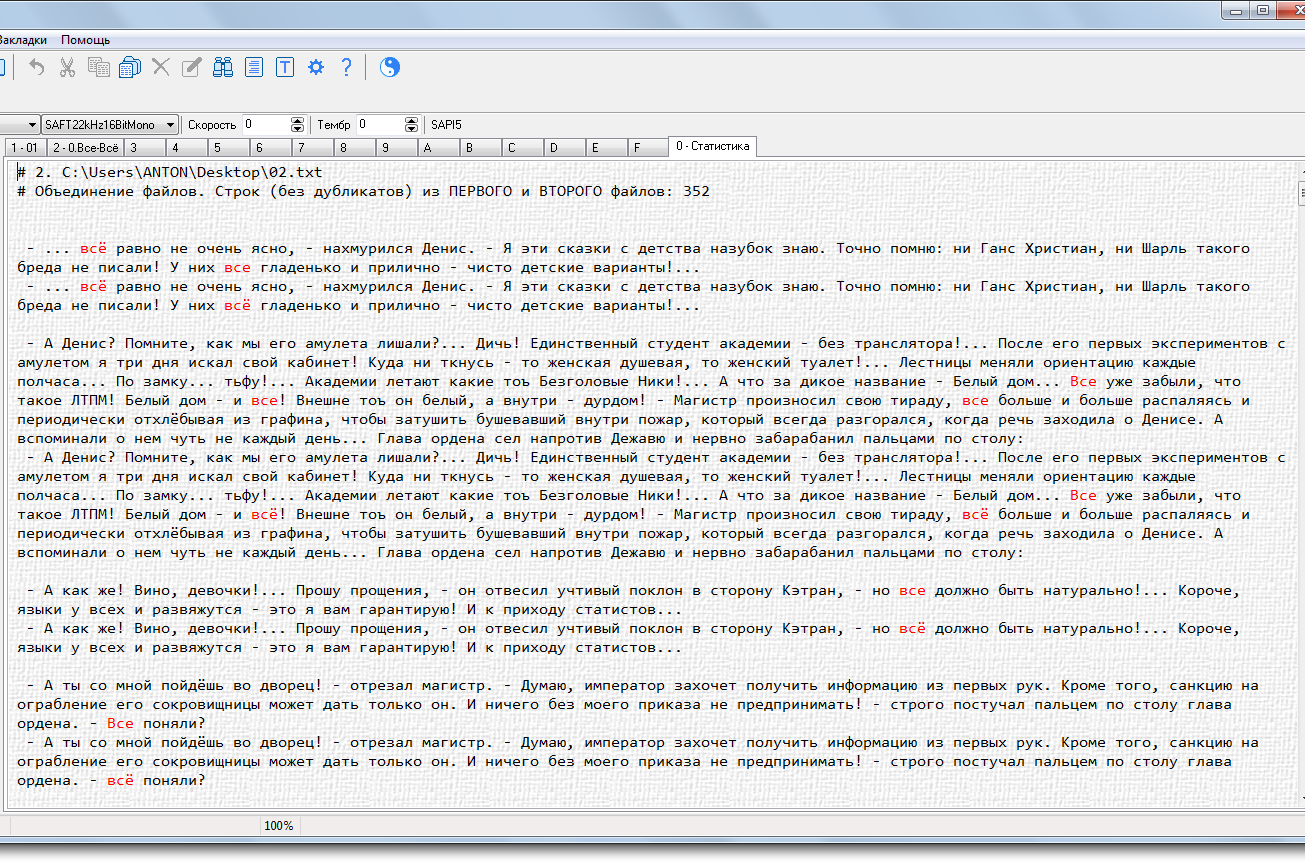Image resolution: width=1305 pixels, height=863 pixels.
Task: Switch to tab A
Action: [x=439, y=147]
